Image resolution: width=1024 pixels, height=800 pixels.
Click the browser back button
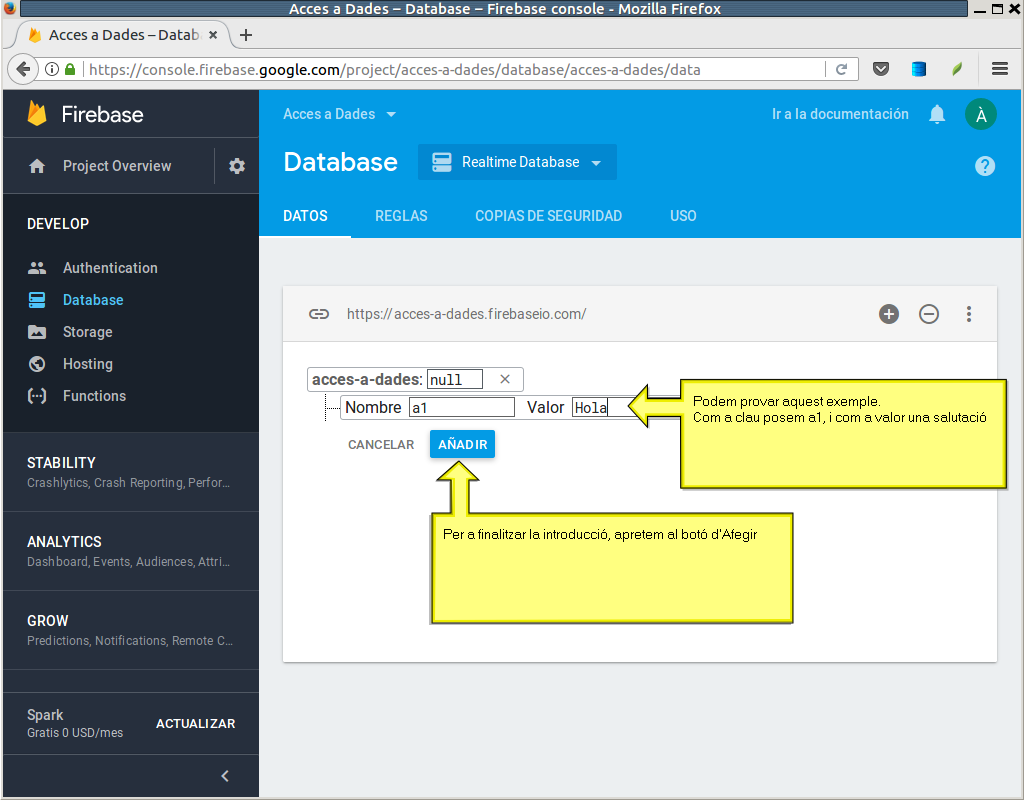23,69
